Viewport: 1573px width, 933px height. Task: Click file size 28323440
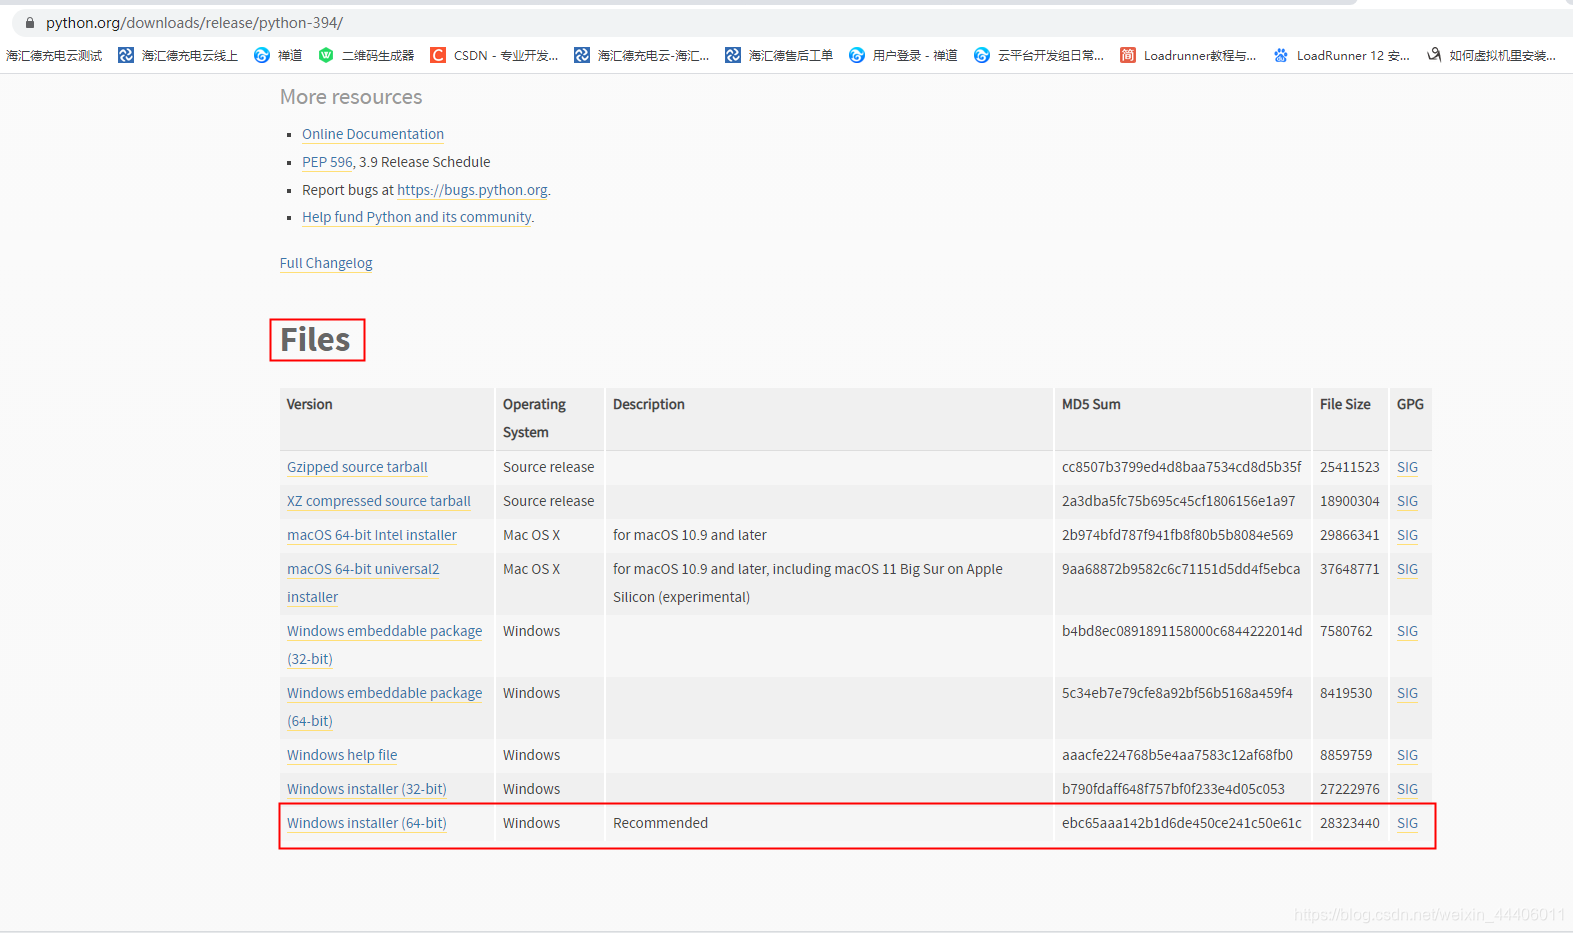tap(1349, 823)
